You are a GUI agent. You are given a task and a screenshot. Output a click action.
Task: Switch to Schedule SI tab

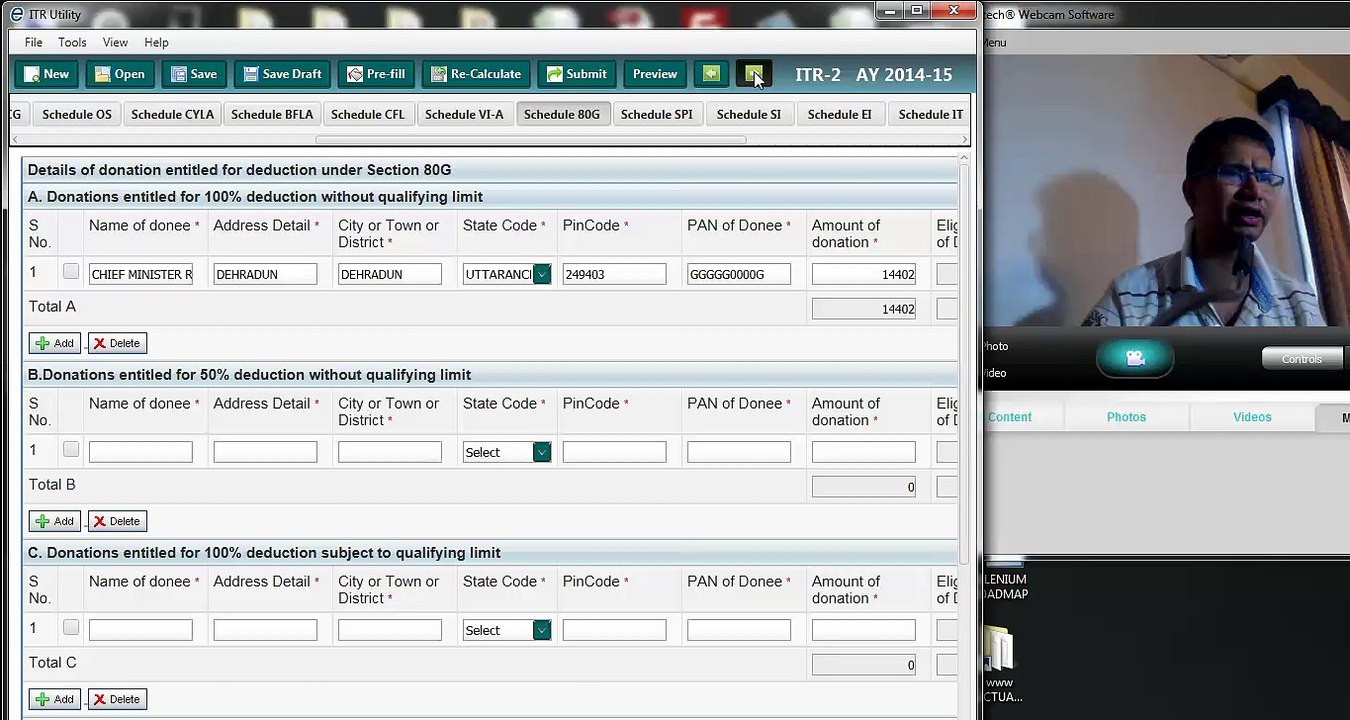point(749,114)
